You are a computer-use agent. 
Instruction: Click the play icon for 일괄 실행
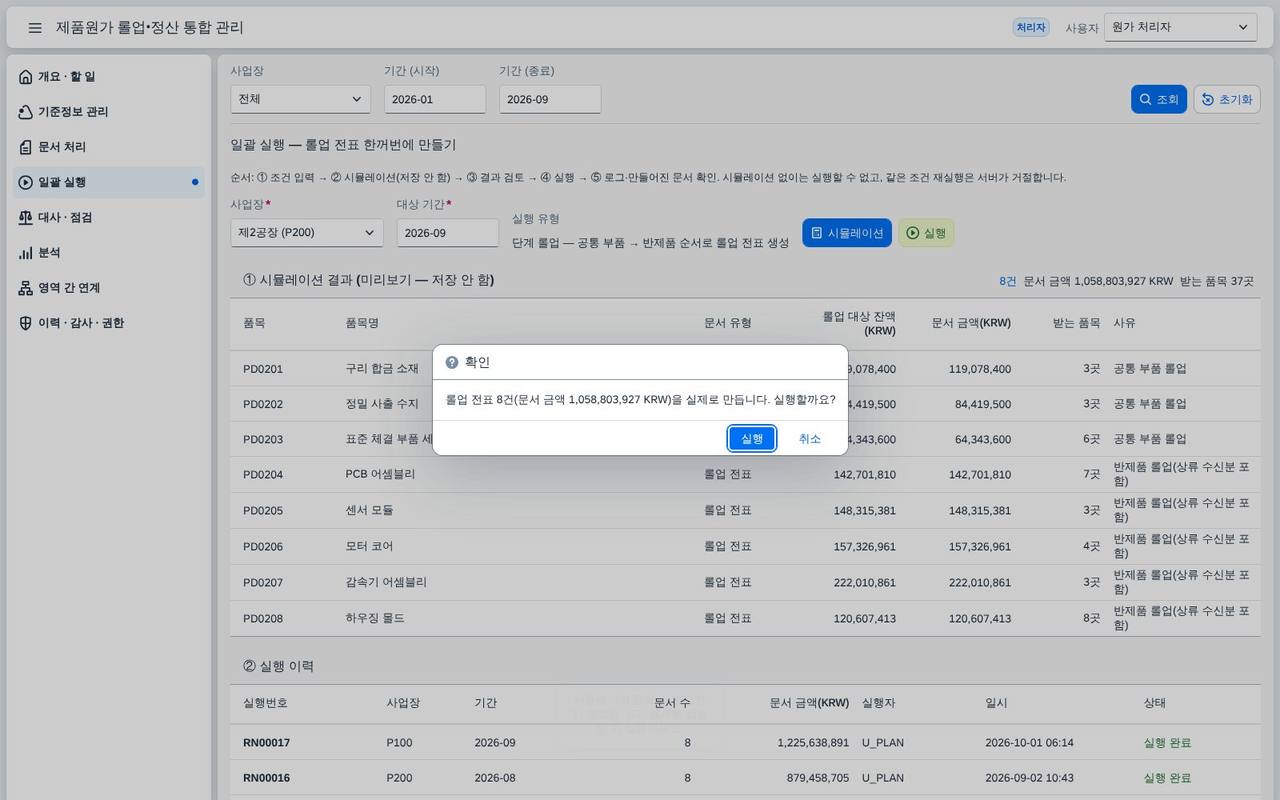[26, 182]
